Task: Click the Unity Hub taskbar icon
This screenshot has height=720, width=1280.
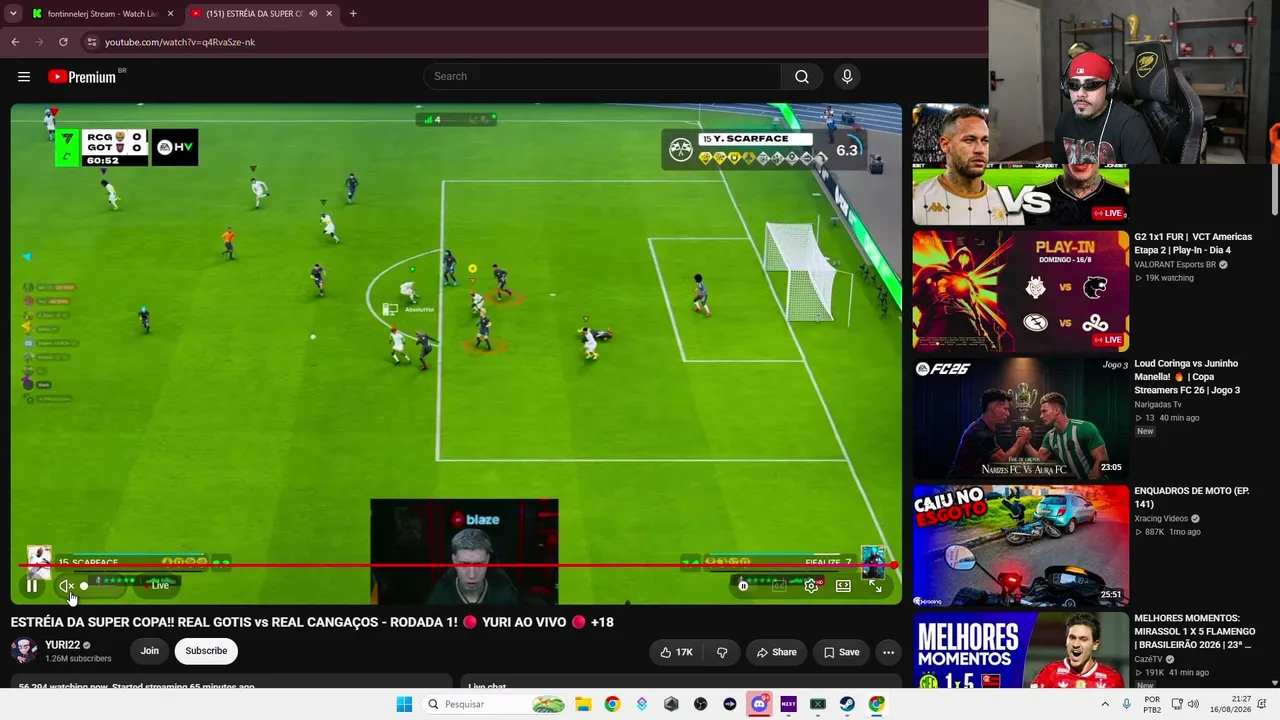Action: (x=671, y=704)
